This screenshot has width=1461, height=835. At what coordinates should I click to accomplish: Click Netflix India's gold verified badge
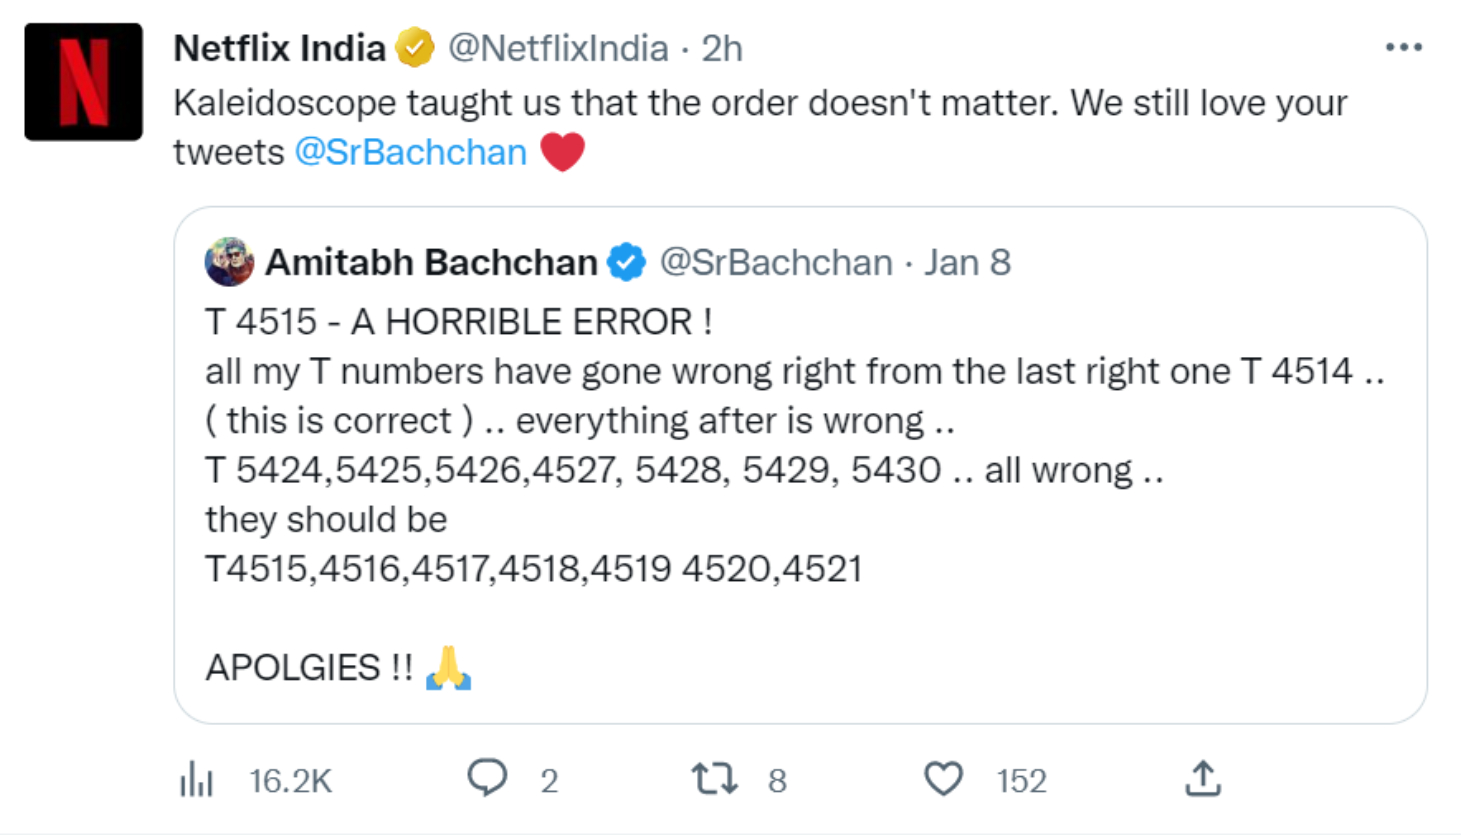(414, 47)
